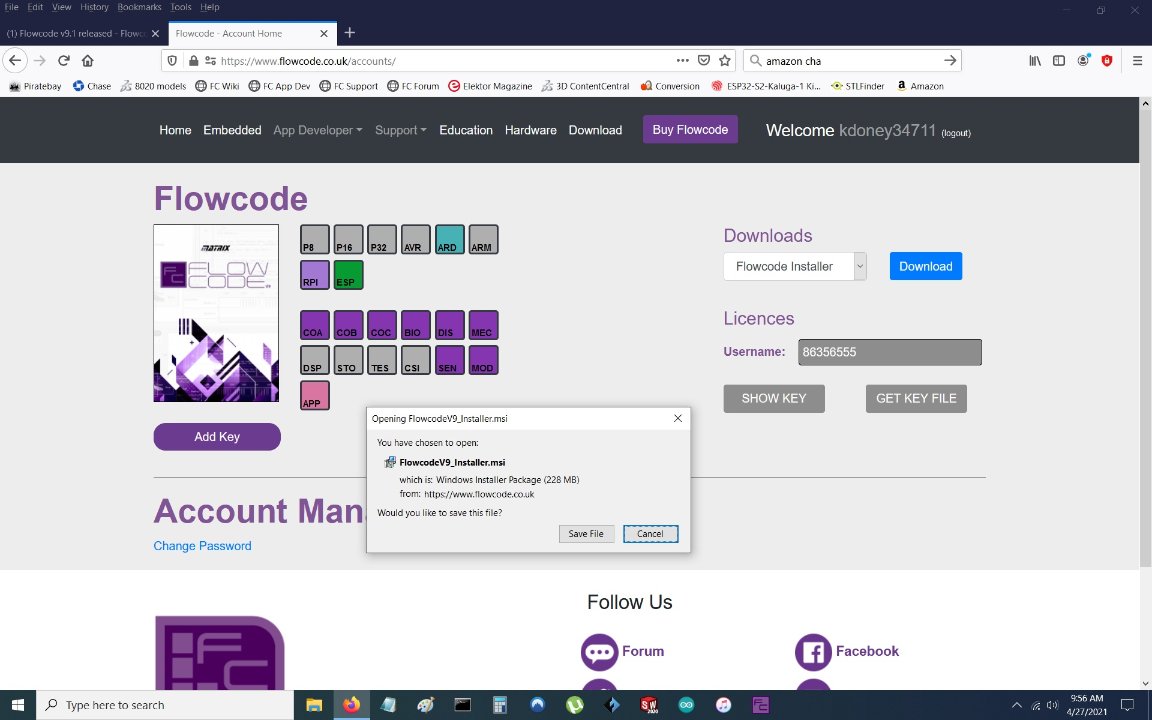This screenshot has width=1152, height=720.
Task: Open the Forum speech bubble icon
Action: tap(600, 652)
